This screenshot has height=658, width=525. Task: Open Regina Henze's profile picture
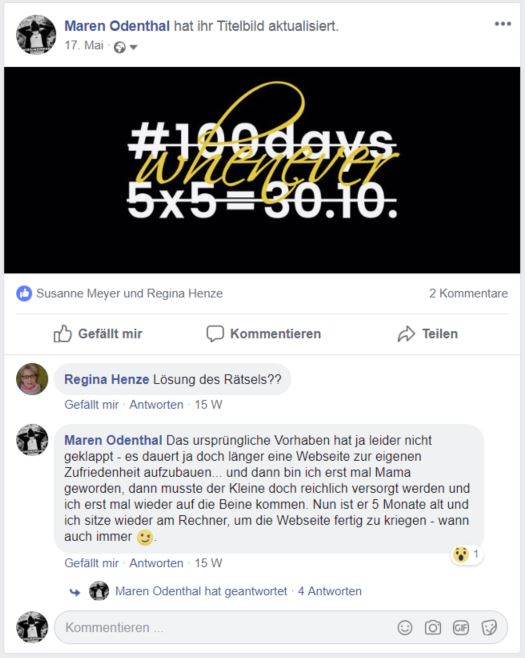[x=32, y=379]
